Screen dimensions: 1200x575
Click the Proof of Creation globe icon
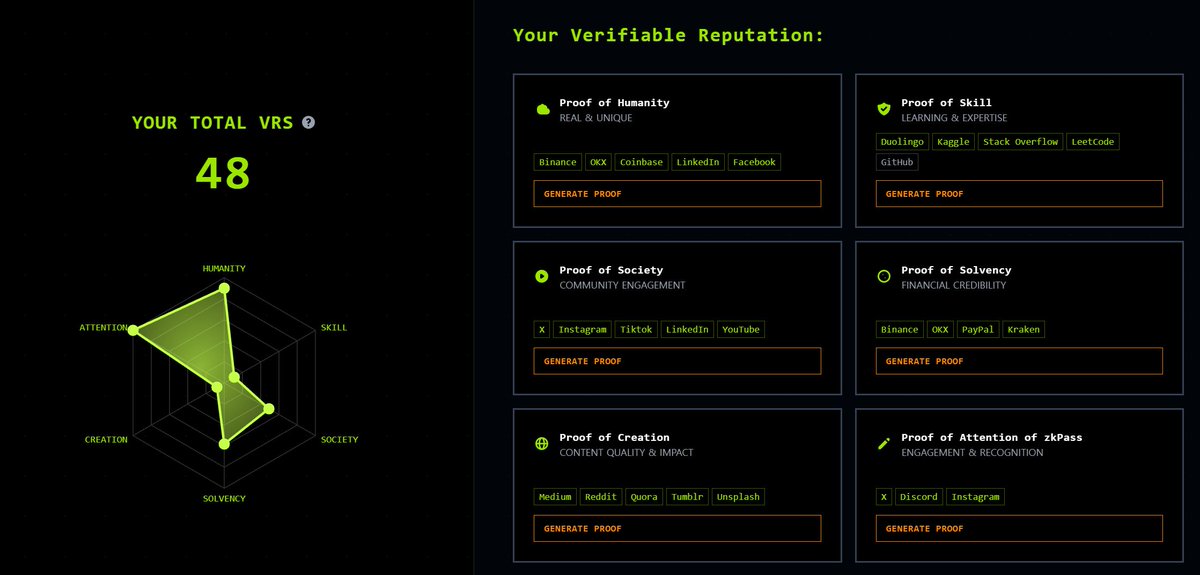[x=542, y=443]
